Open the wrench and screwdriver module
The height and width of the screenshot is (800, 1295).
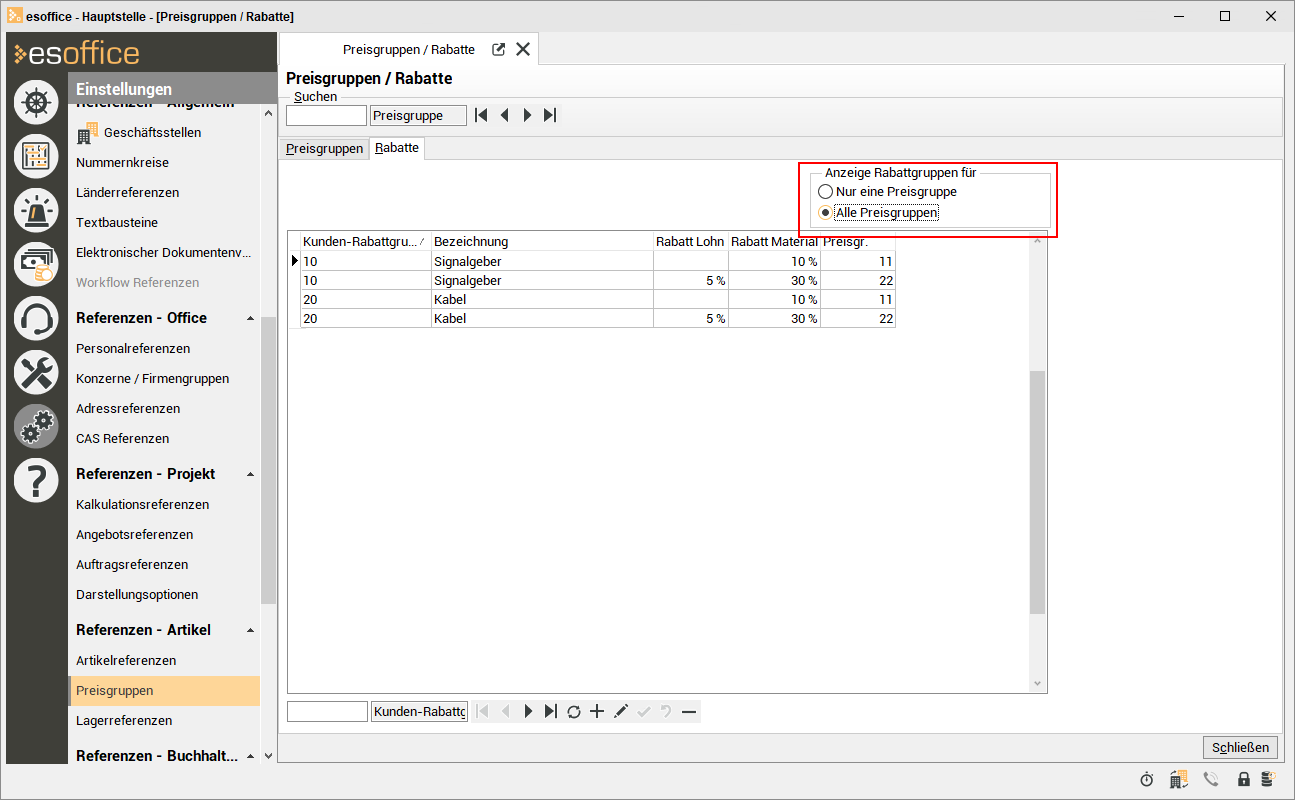click(x=36, y=372)
